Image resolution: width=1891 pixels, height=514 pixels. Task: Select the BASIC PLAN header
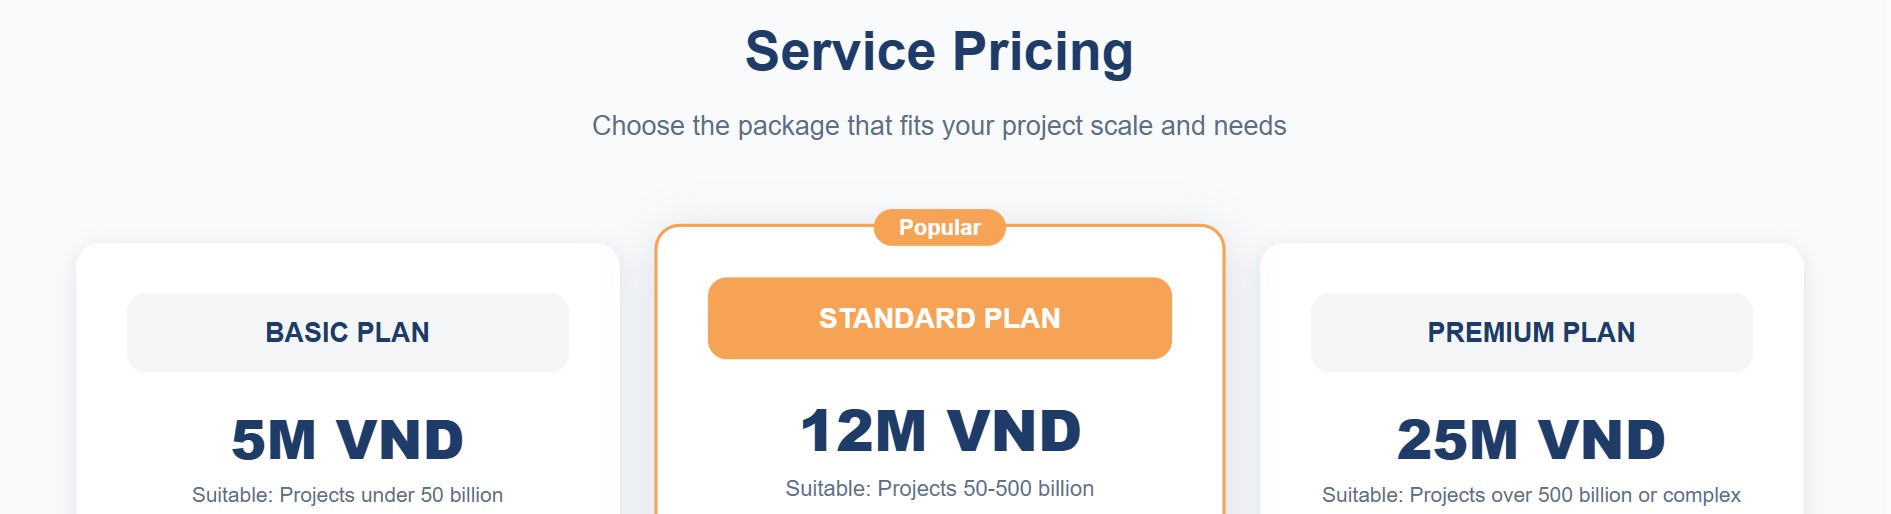[x=347, y=332]
